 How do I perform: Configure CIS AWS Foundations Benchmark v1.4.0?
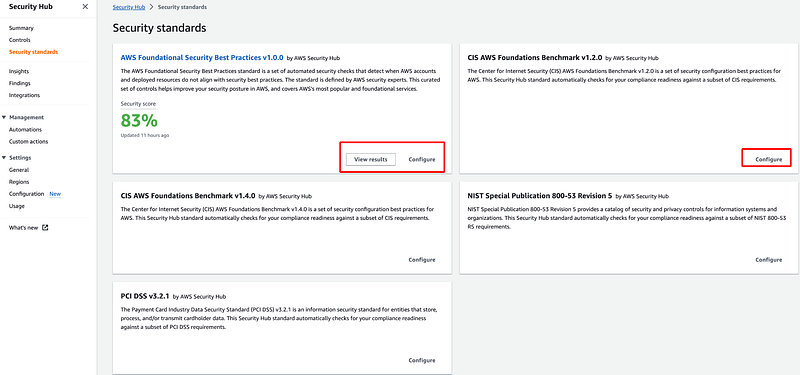tap(422, 260)
